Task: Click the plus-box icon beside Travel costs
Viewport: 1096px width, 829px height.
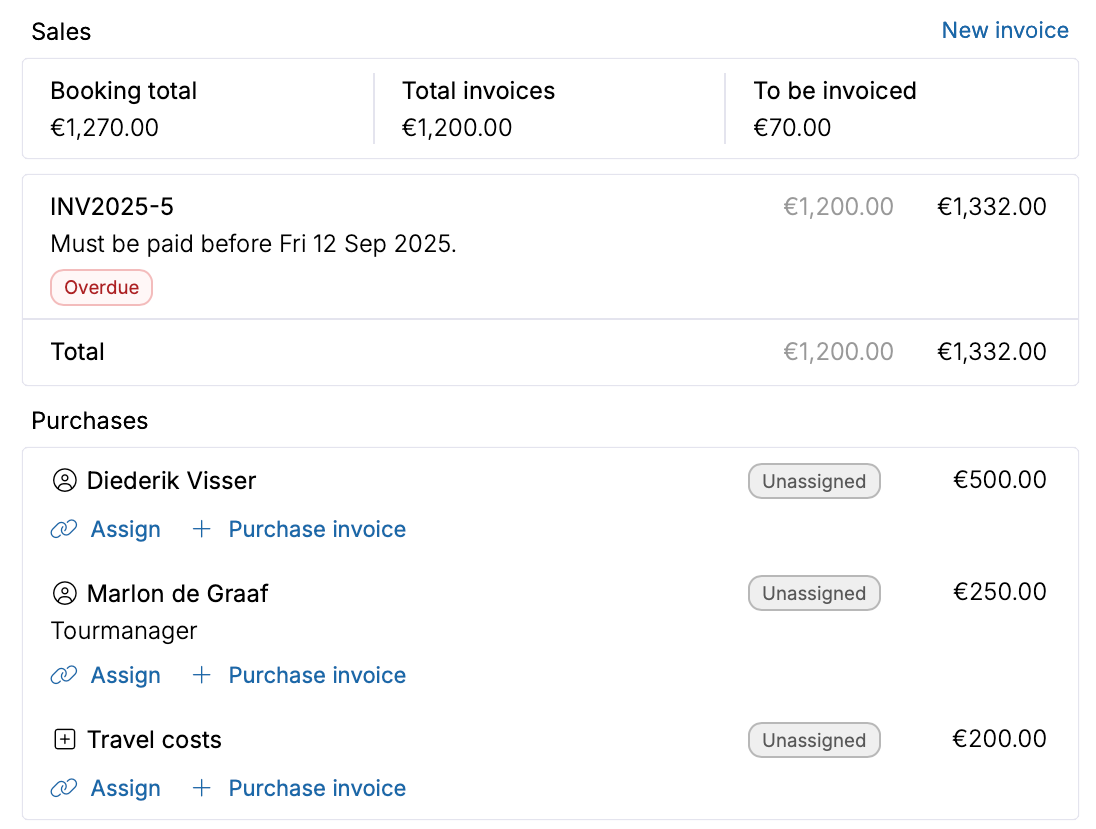Action: point(64,740)
